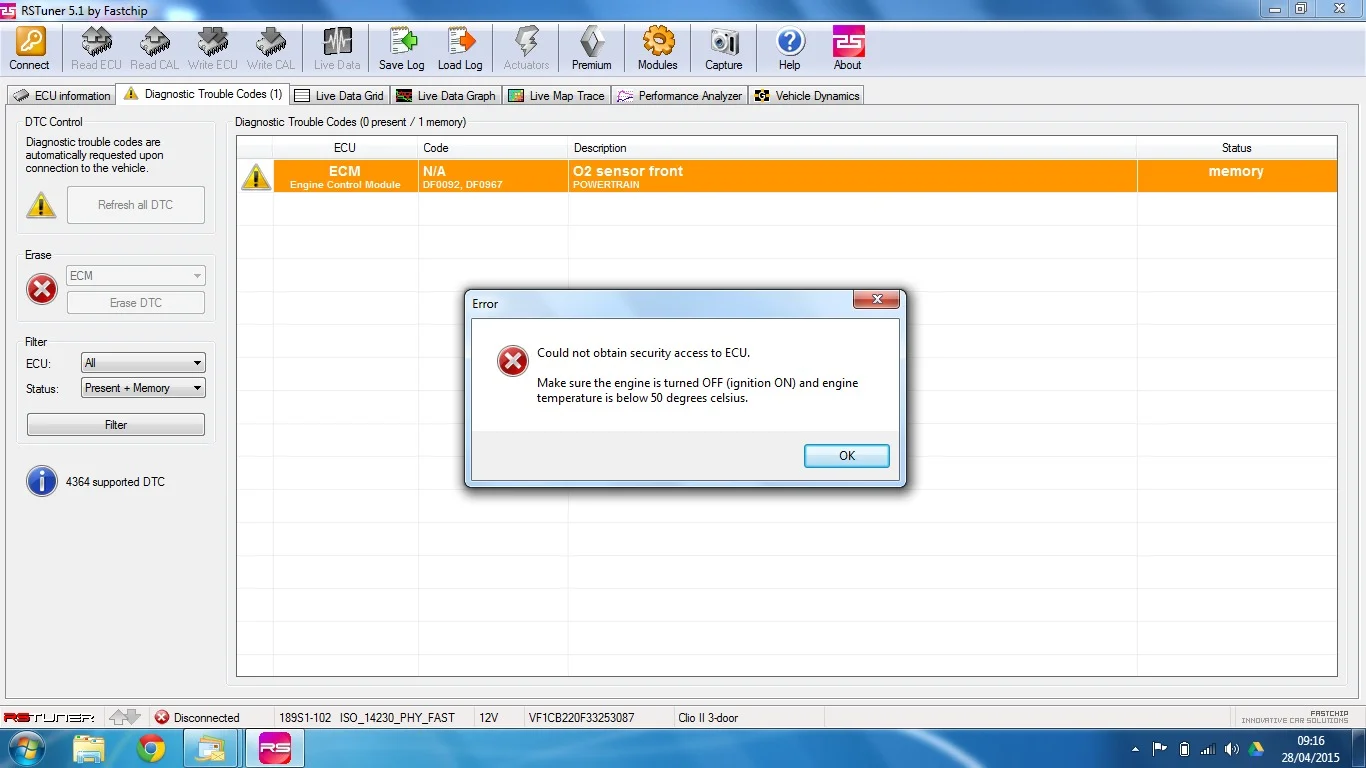Open the folder app pinned after Chrome

212,748
